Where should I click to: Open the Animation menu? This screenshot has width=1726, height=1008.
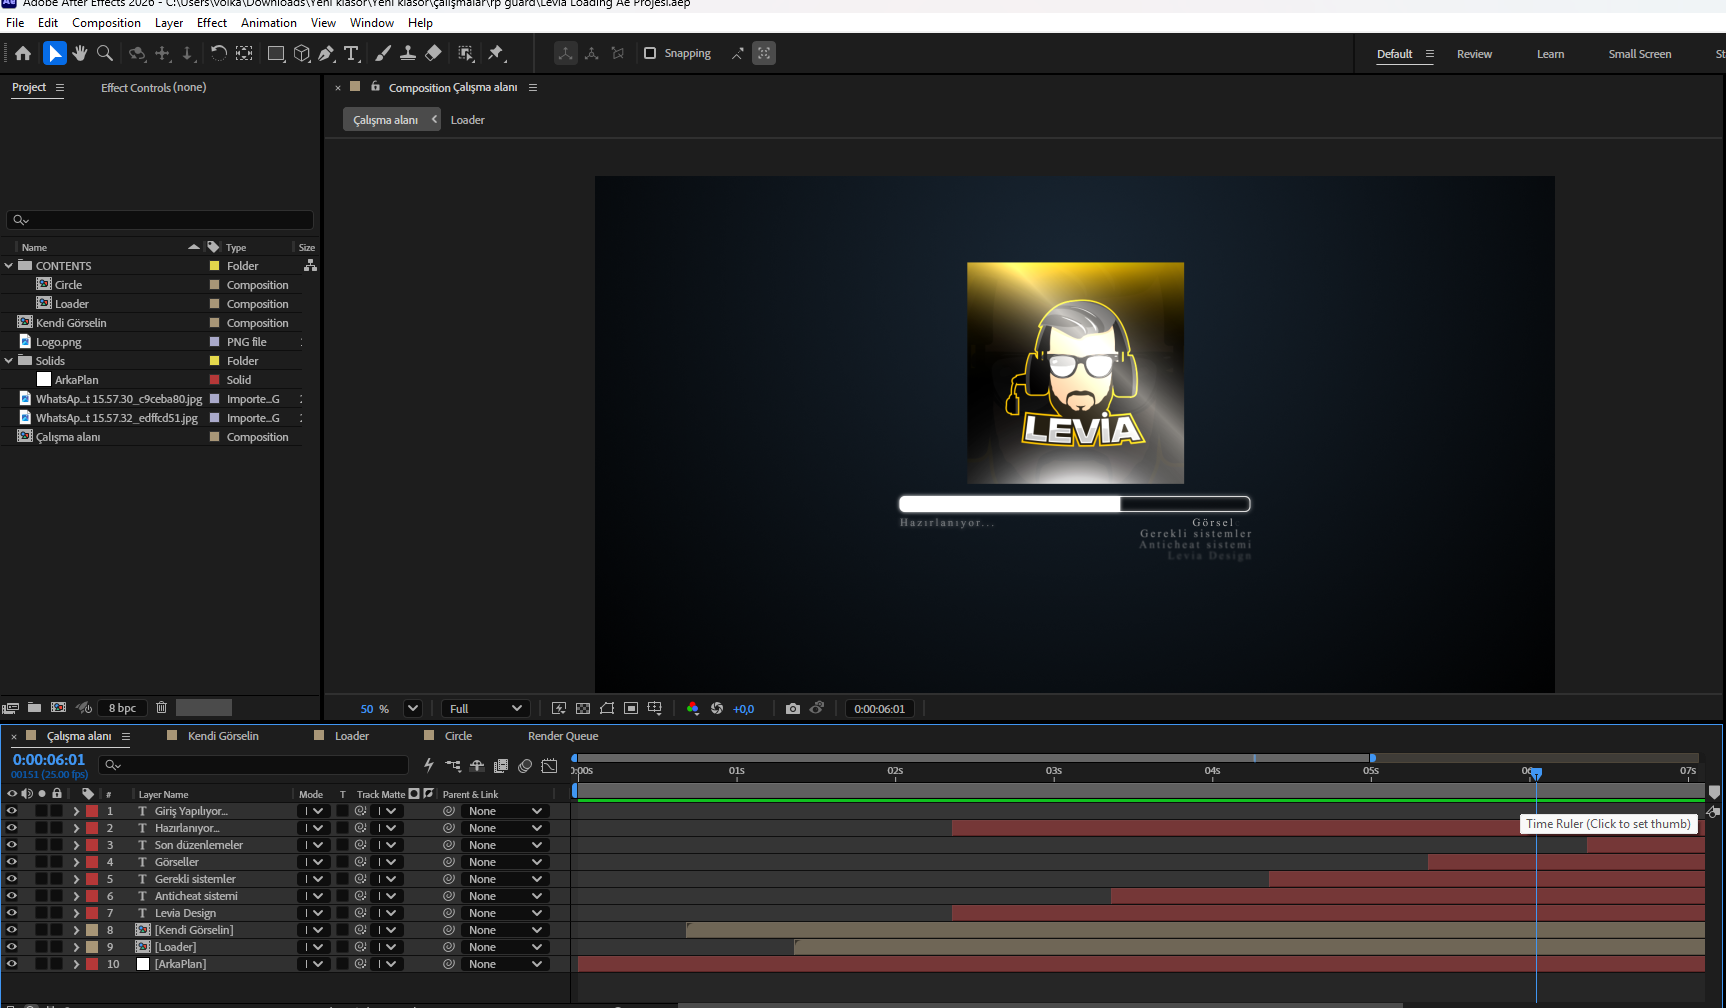point(269,23)
